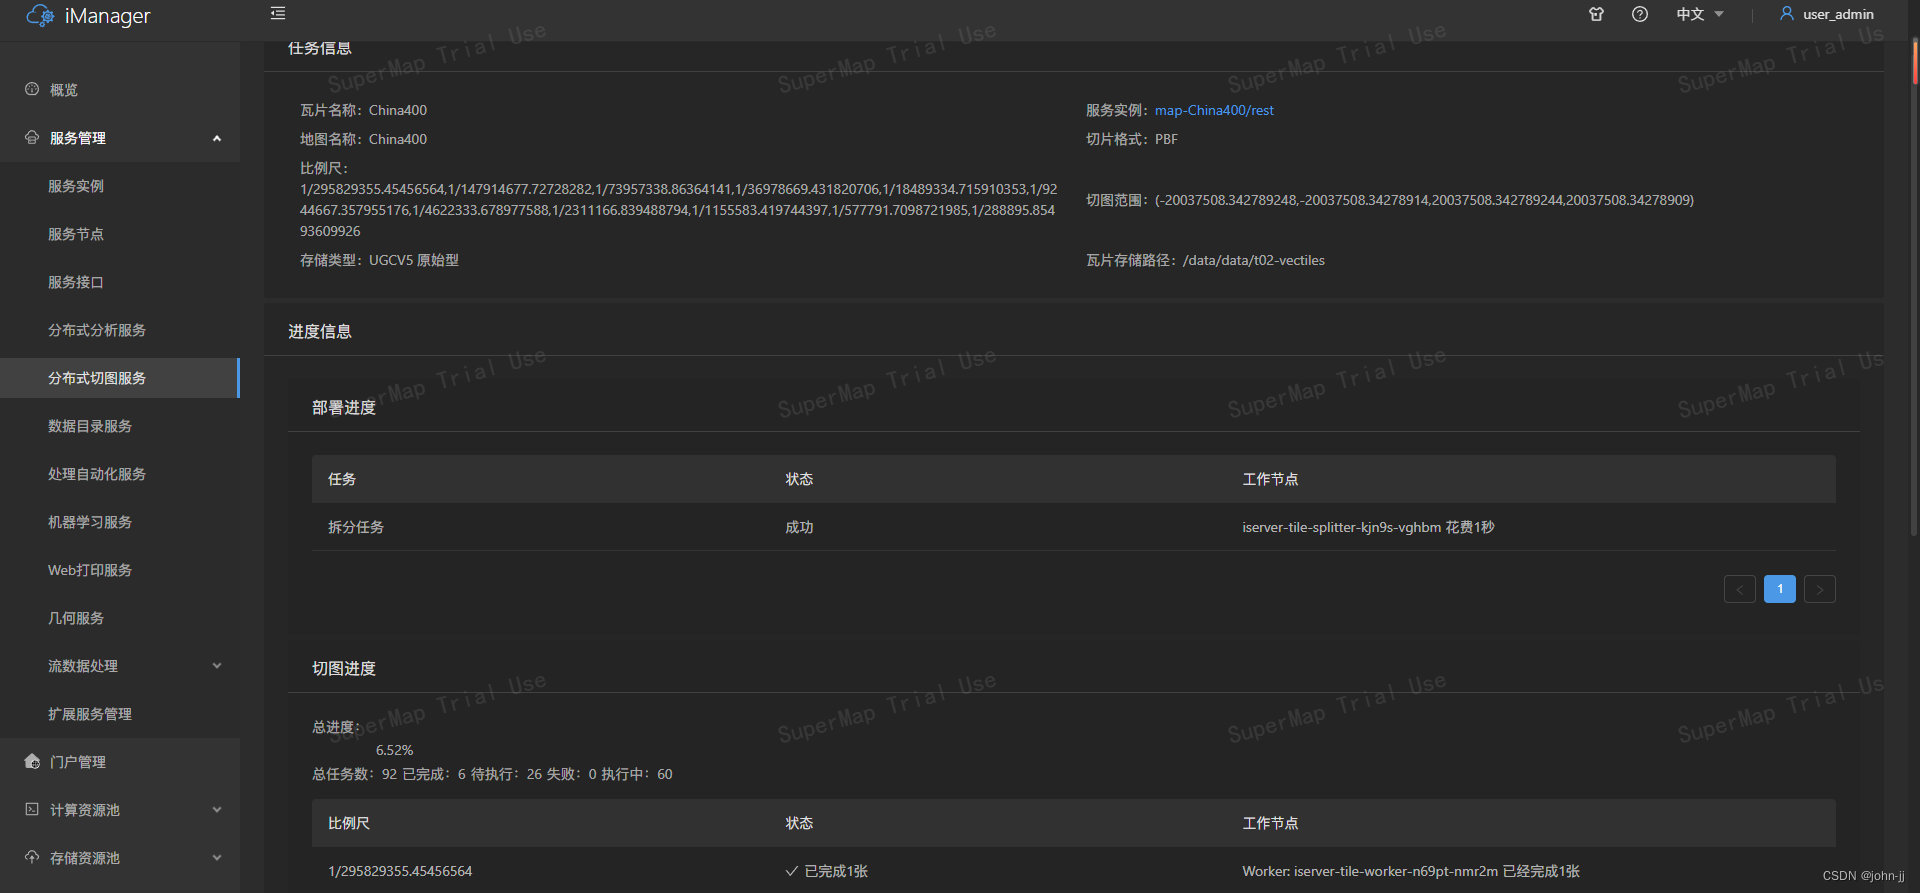
Task: Click the 存储资源池 icon
Action: (x=32, y=857)
